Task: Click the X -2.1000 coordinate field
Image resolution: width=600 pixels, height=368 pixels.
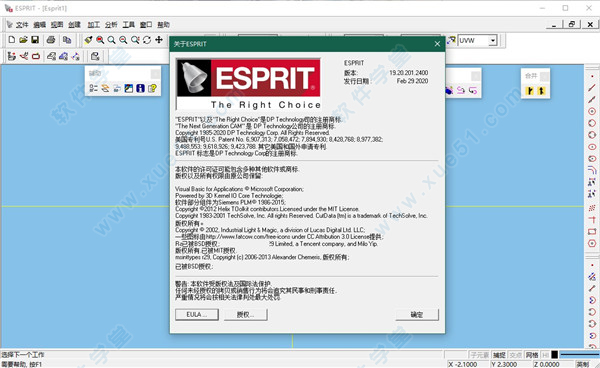Action: tap(468, 364)
